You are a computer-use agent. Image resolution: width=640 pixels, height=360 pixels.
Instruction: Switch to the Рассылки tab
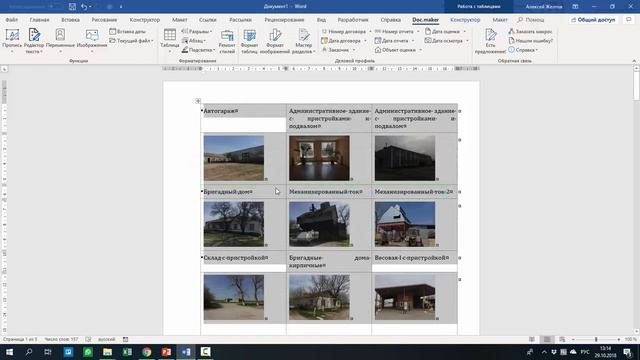240,20
